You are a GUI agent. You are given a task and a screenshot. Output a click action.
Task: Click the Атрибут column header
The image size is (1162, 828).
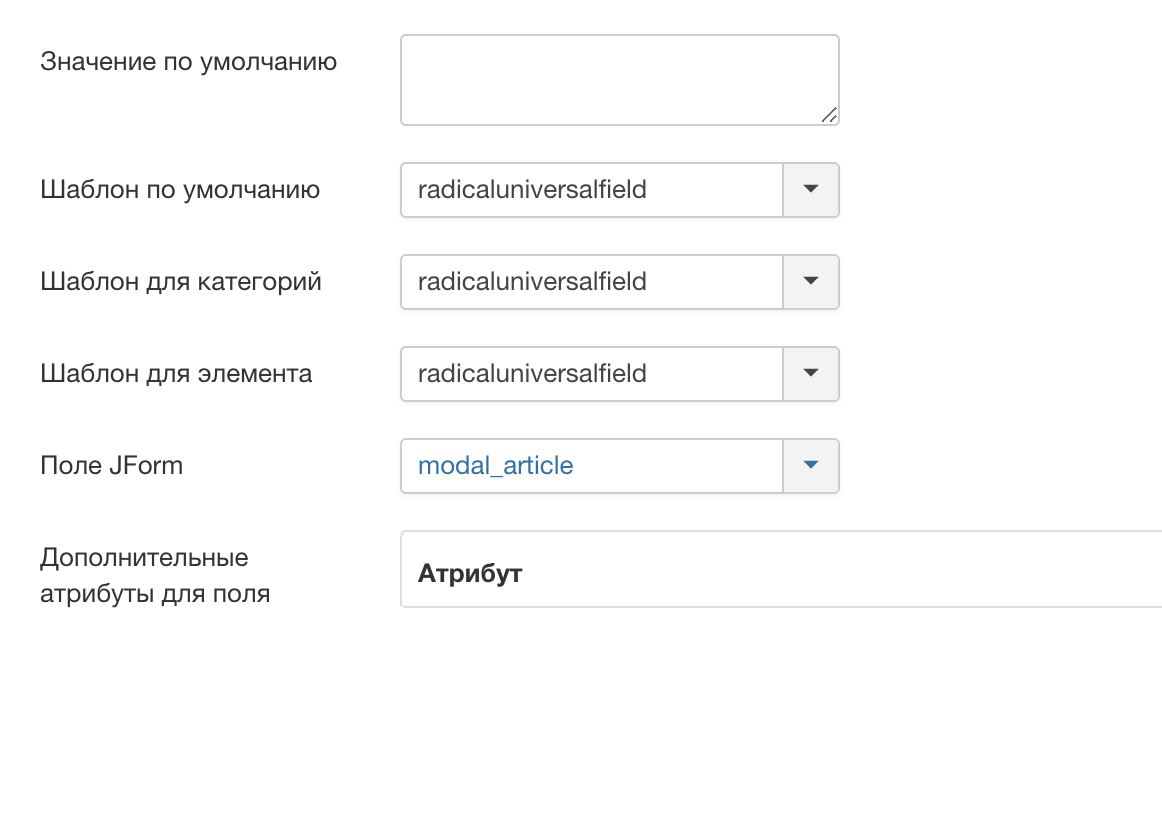470,573
